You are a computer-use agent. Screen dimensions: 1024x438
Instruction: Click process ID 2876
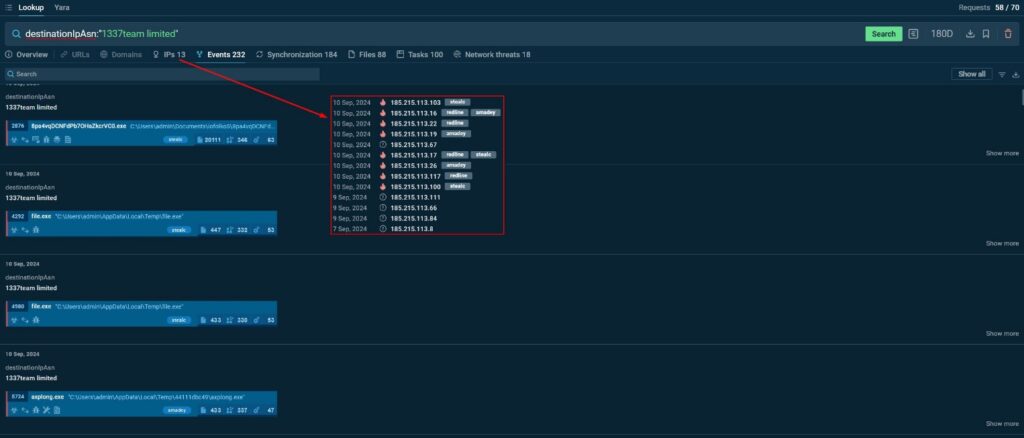[x=18, y=125]
